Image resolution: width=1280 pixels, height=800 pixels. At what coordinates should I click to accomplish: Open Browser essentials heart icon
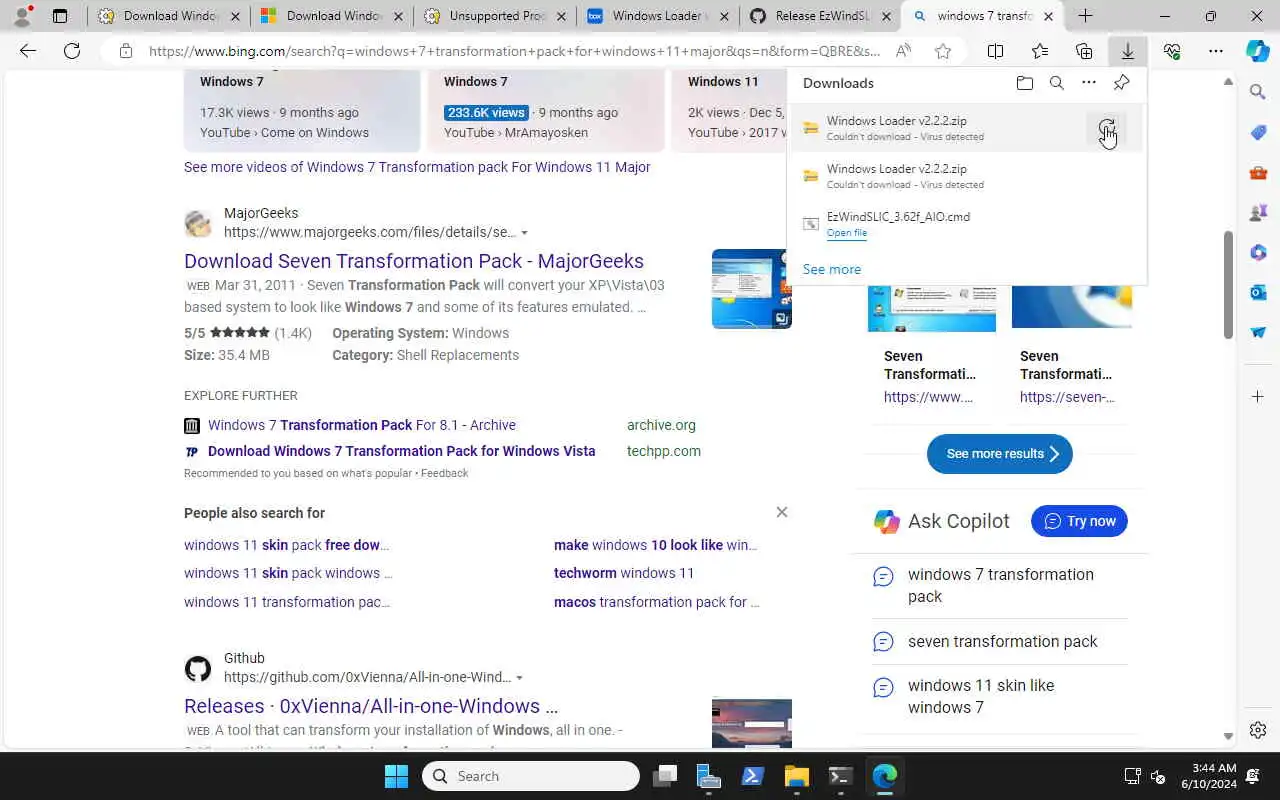tap(1172, 51)
